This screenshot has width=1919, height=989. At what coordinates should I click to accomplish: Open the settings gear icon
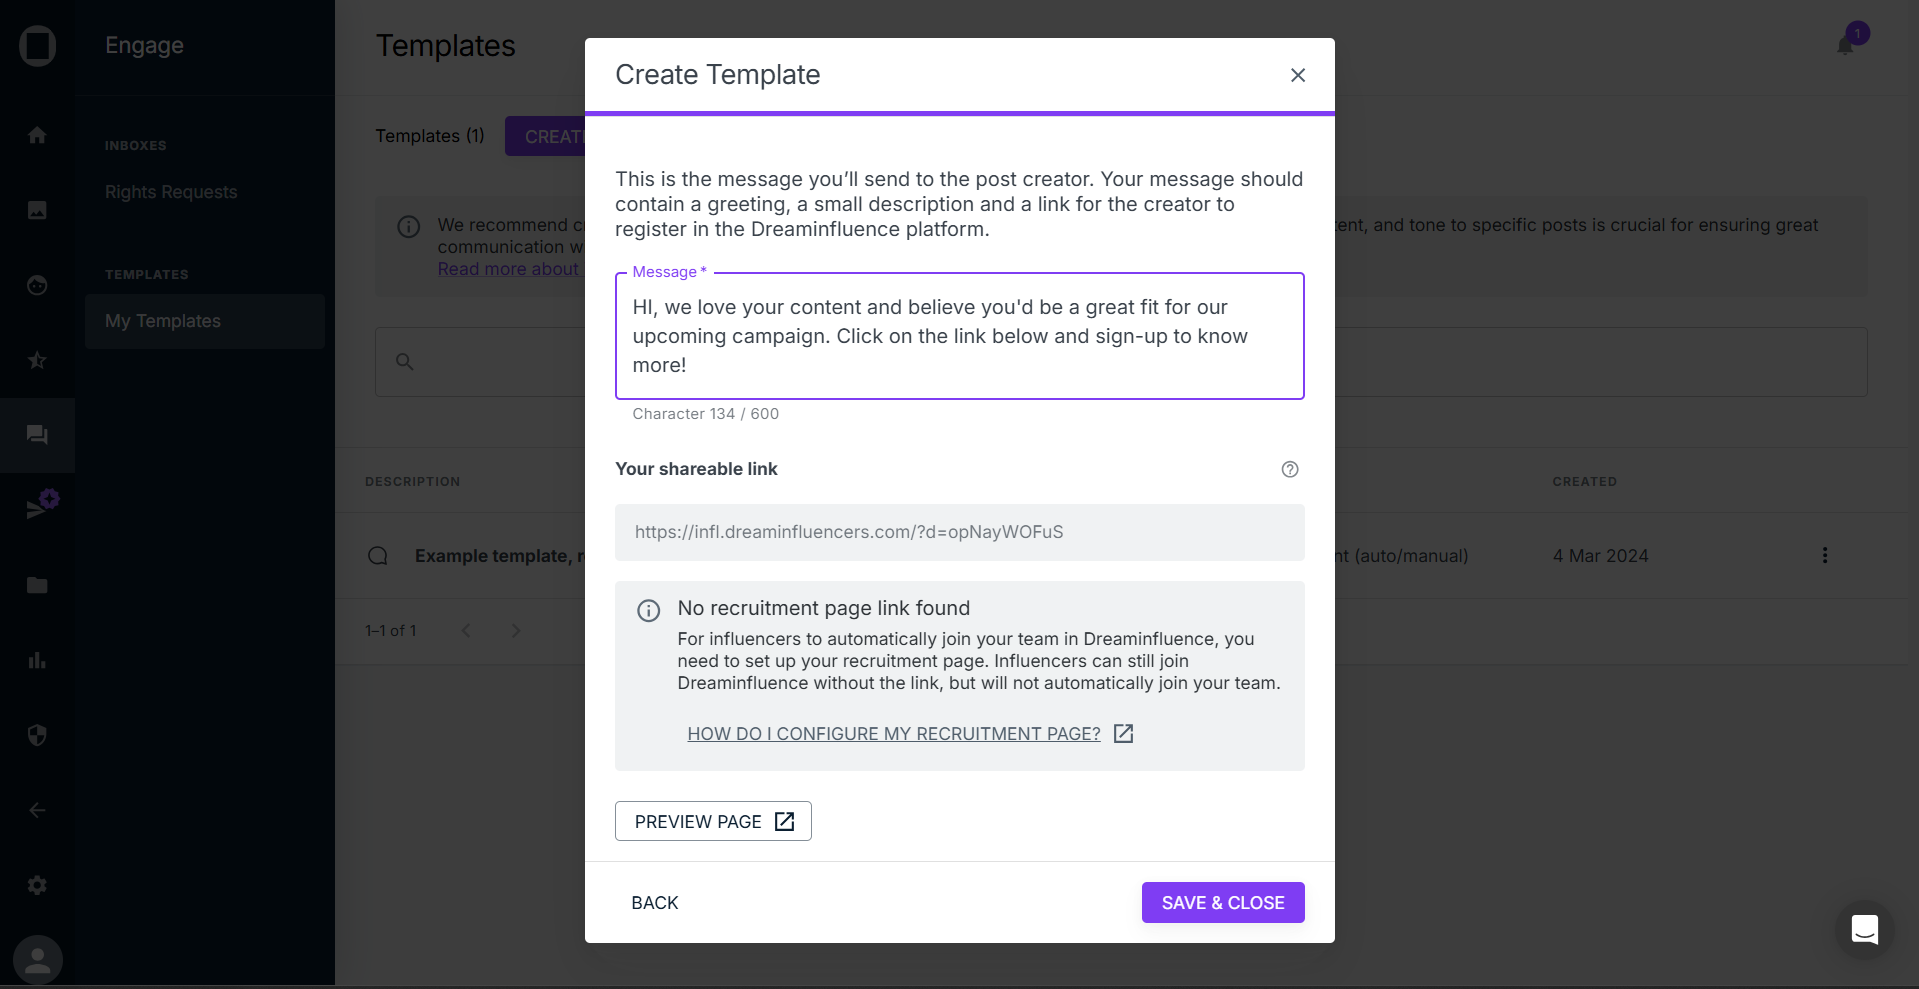click(x=37, y=885)
